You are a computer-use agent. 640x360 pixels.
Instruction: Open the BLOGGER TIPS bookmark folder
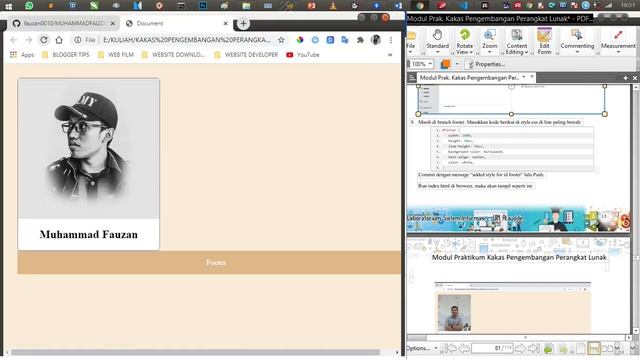[x=66, y=55]
